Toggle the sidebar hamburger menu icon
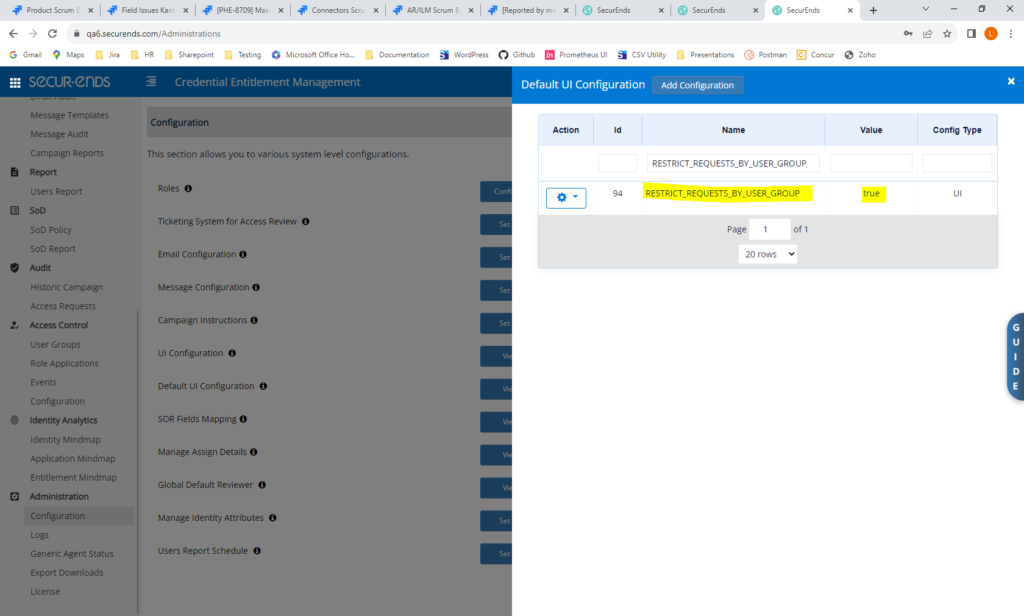Image resolution: width=1024 pixels, height=616 pixels. 151,82
